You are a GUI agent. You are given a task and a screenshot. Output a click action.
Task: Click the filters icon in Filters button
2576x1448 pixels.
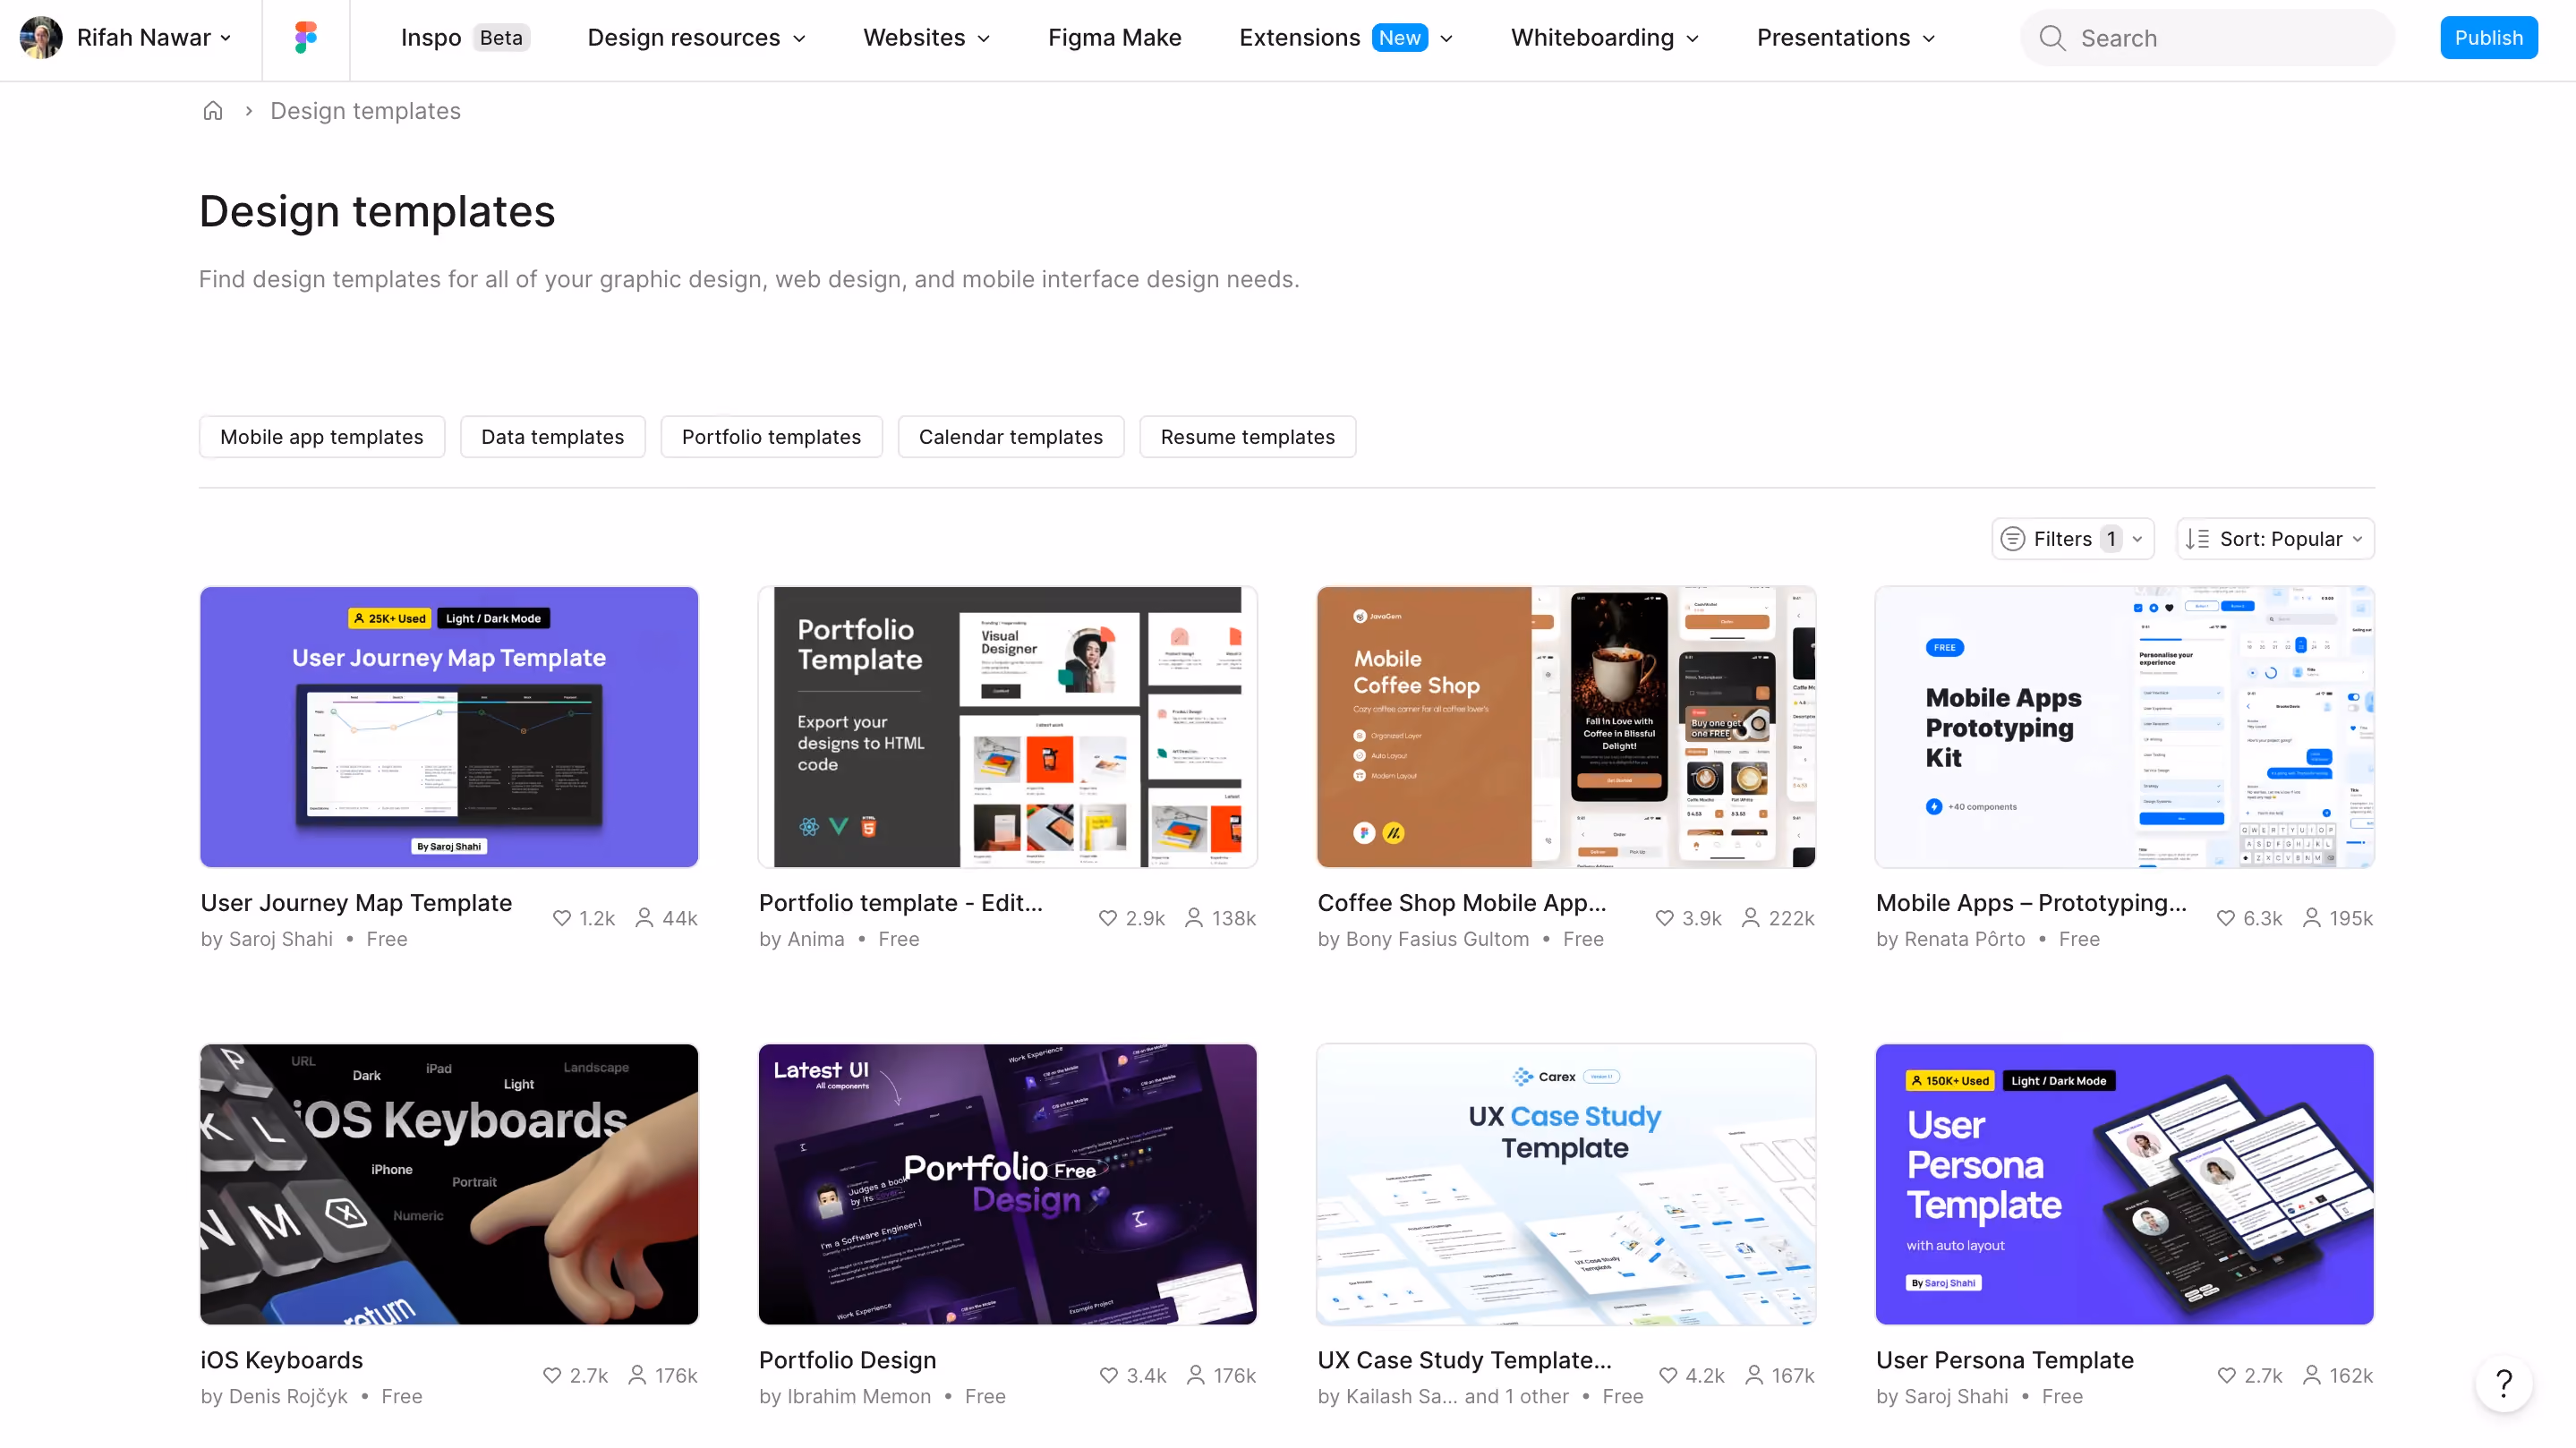tap(2013, 539)
